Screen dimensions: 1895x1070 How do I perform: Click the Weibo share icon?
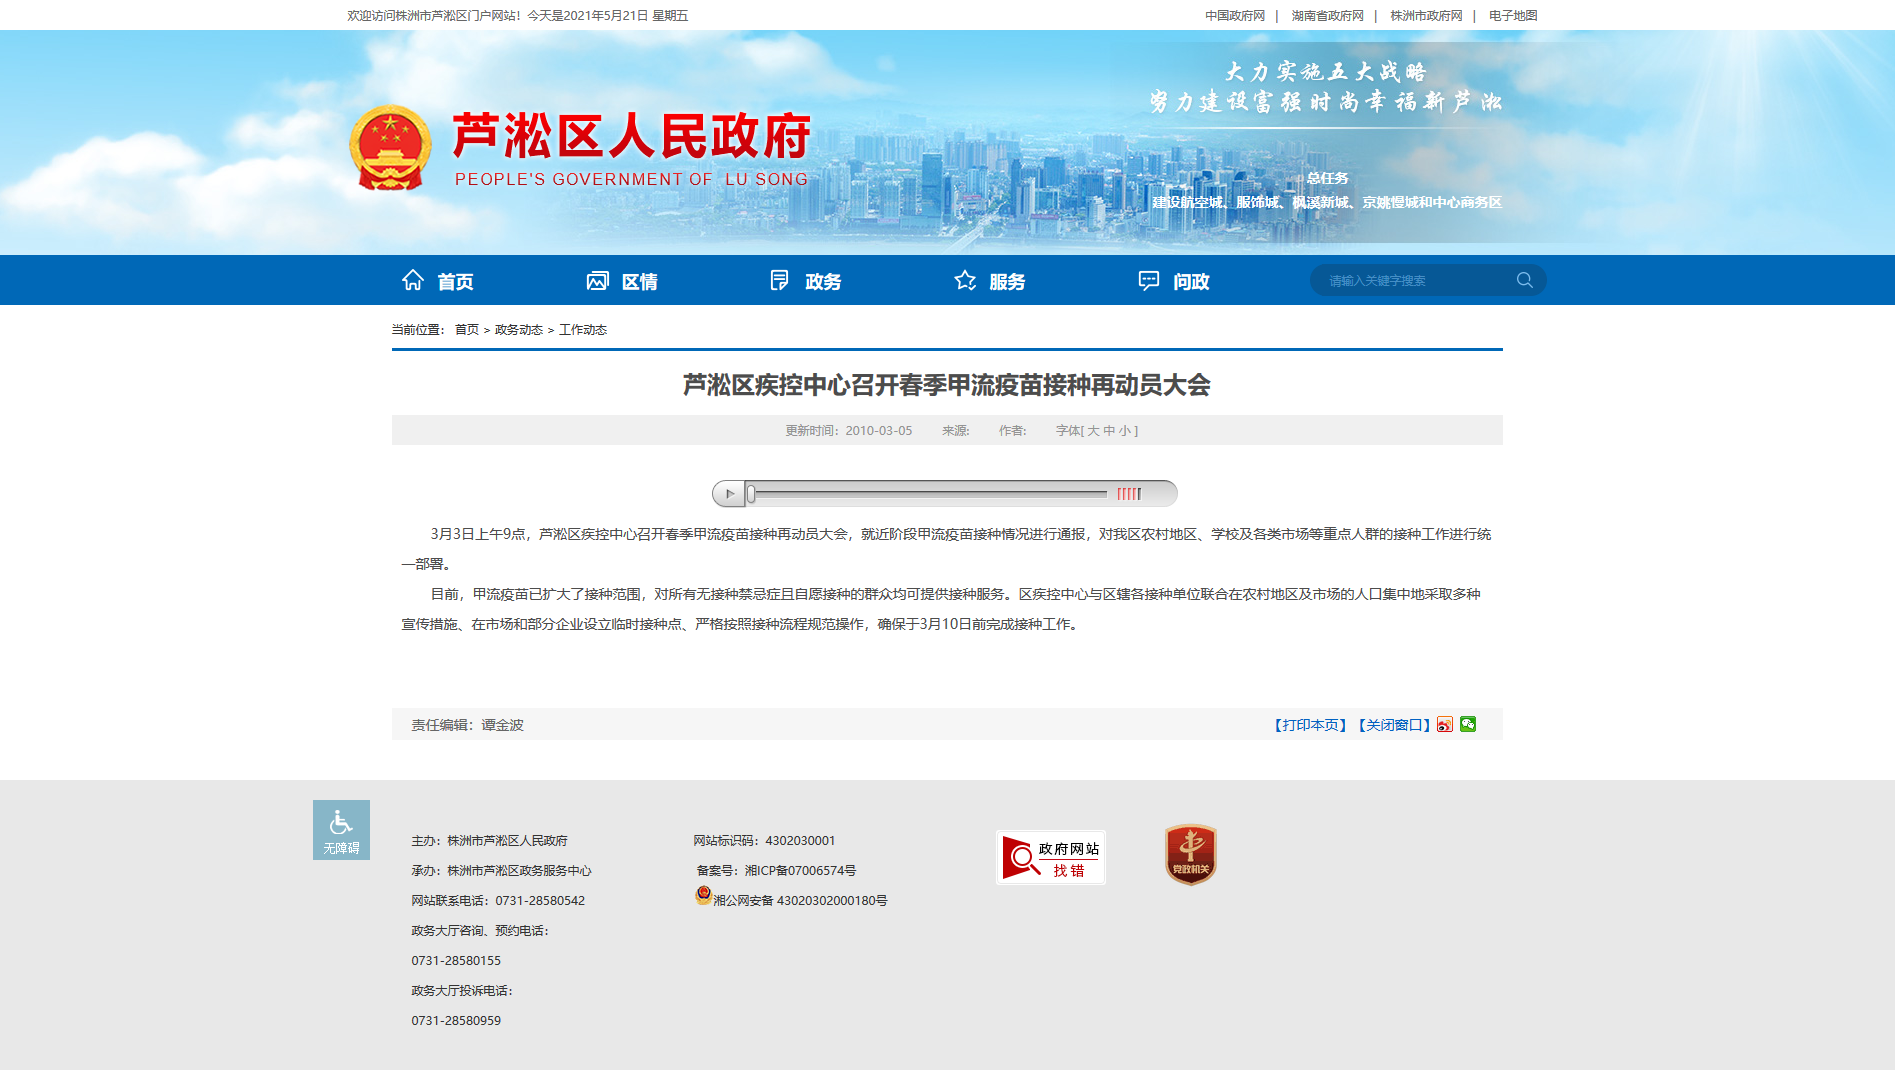(1445, 725)
